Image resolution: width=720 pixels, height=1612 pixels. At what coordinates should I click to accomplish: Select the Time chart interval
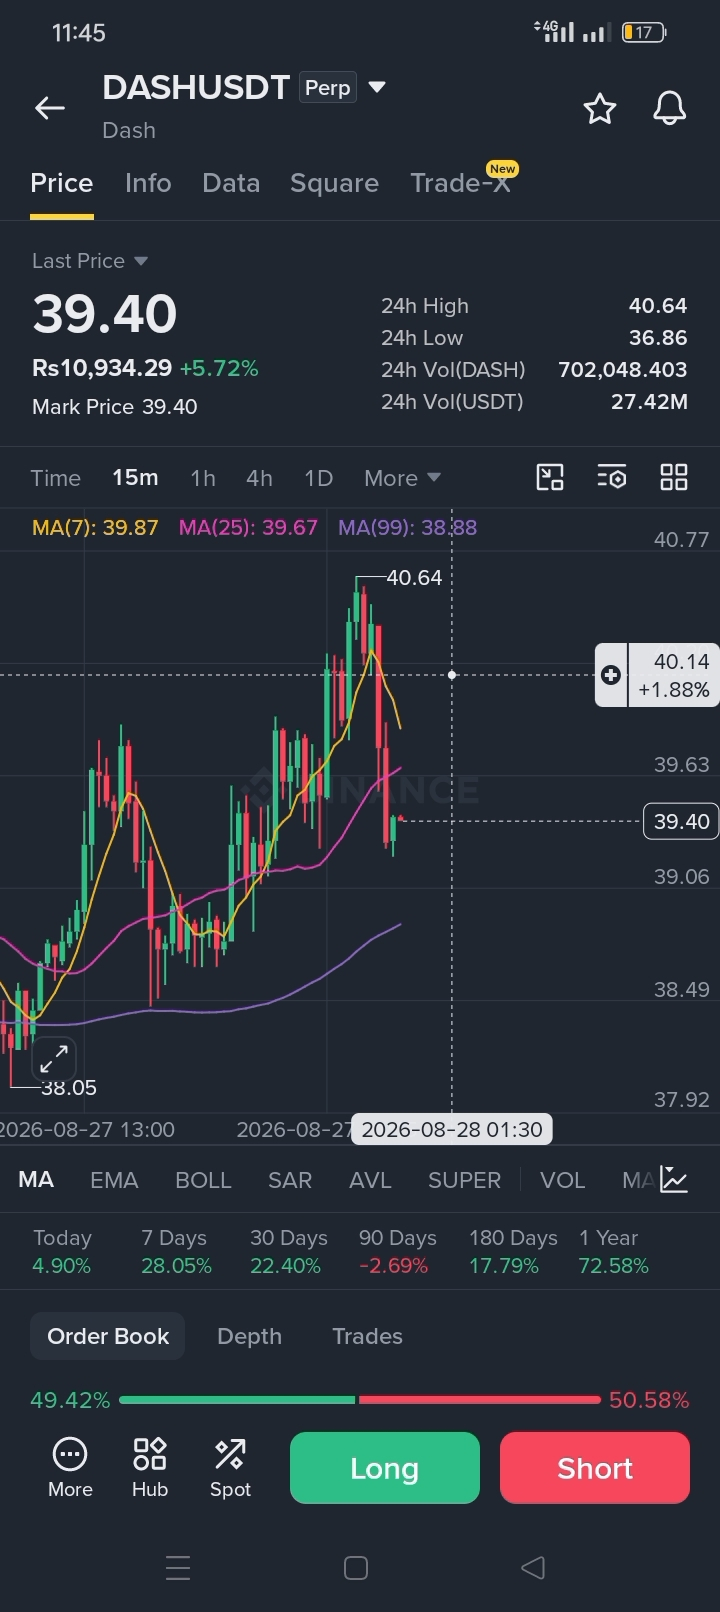pyautogui.click(x=55, y=478)
